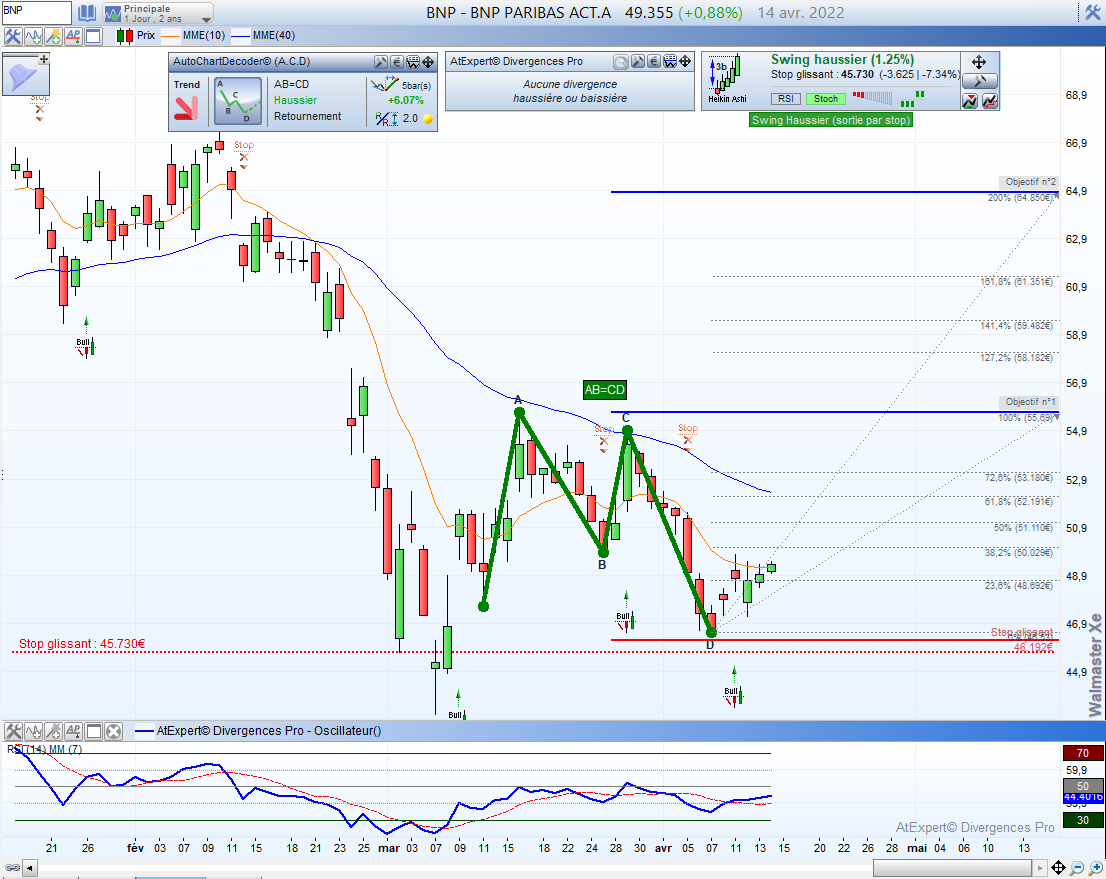Screen dimensions: 1106x879
Task: Click the scrollbar left arrow
Action: (30, 868)
